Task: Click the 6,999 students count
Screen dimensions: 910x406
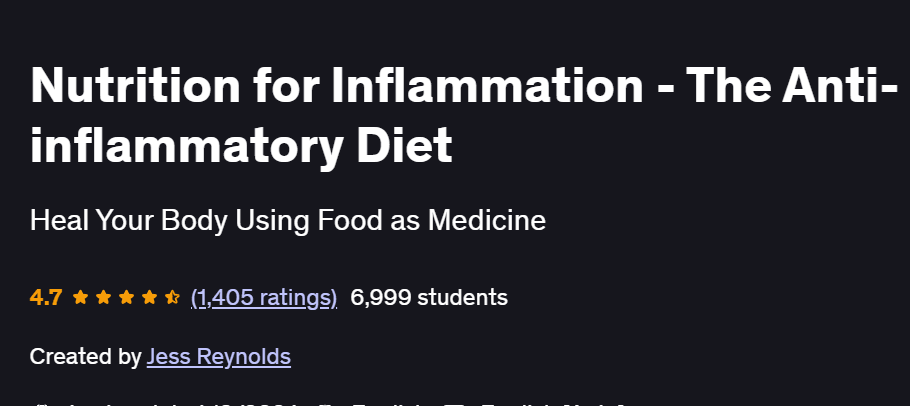Action: click(x=429, y=298)
